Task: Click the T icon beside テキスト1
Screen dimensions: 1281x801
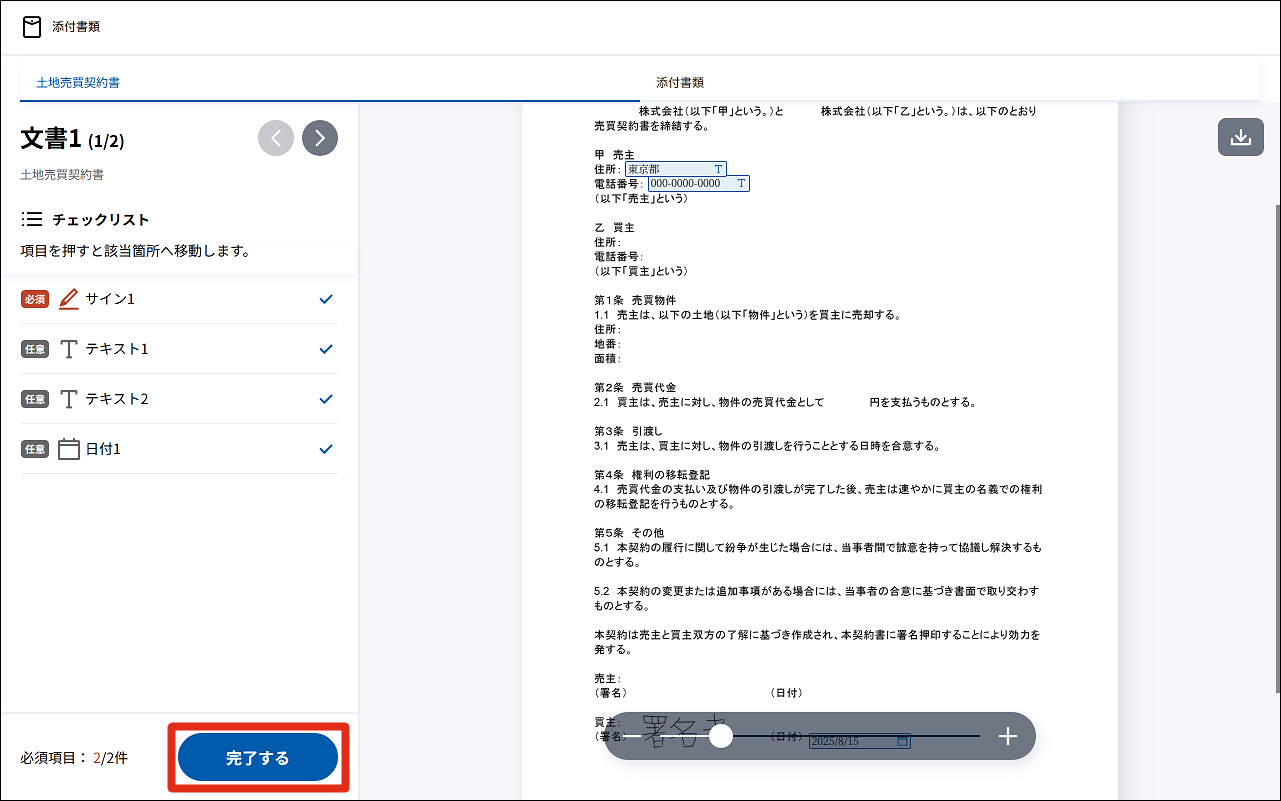Action: pyautogui.click(x=68, y=349)
